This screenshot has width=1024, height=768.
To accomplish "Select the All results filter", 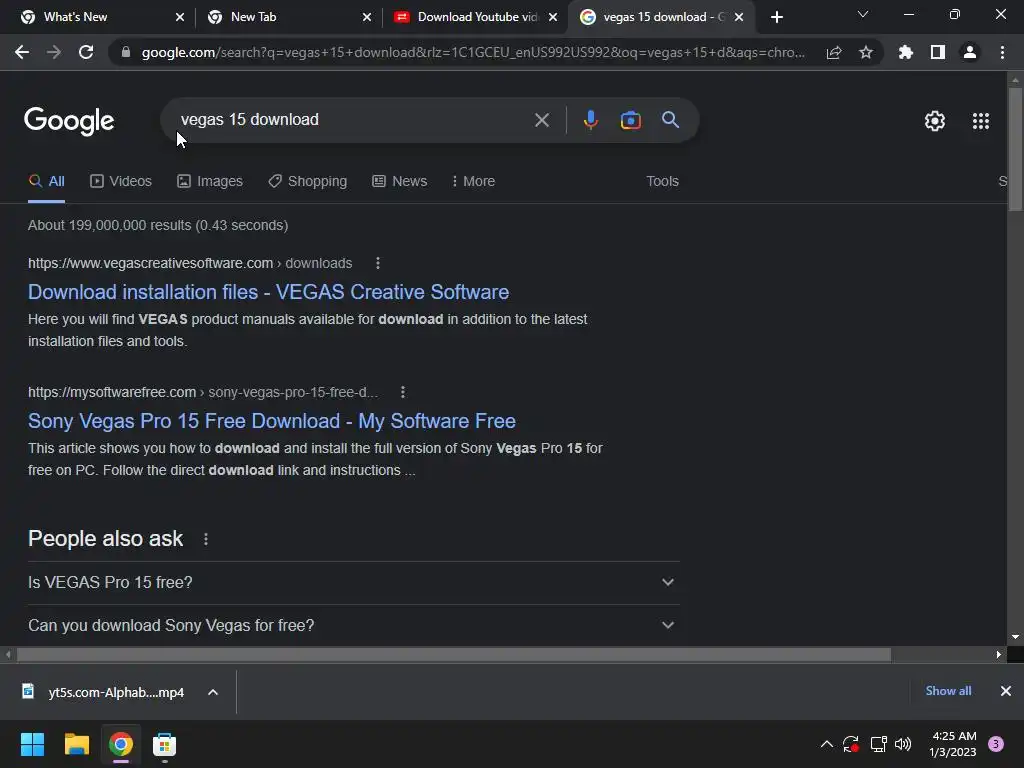I will [x=46, y=181].
